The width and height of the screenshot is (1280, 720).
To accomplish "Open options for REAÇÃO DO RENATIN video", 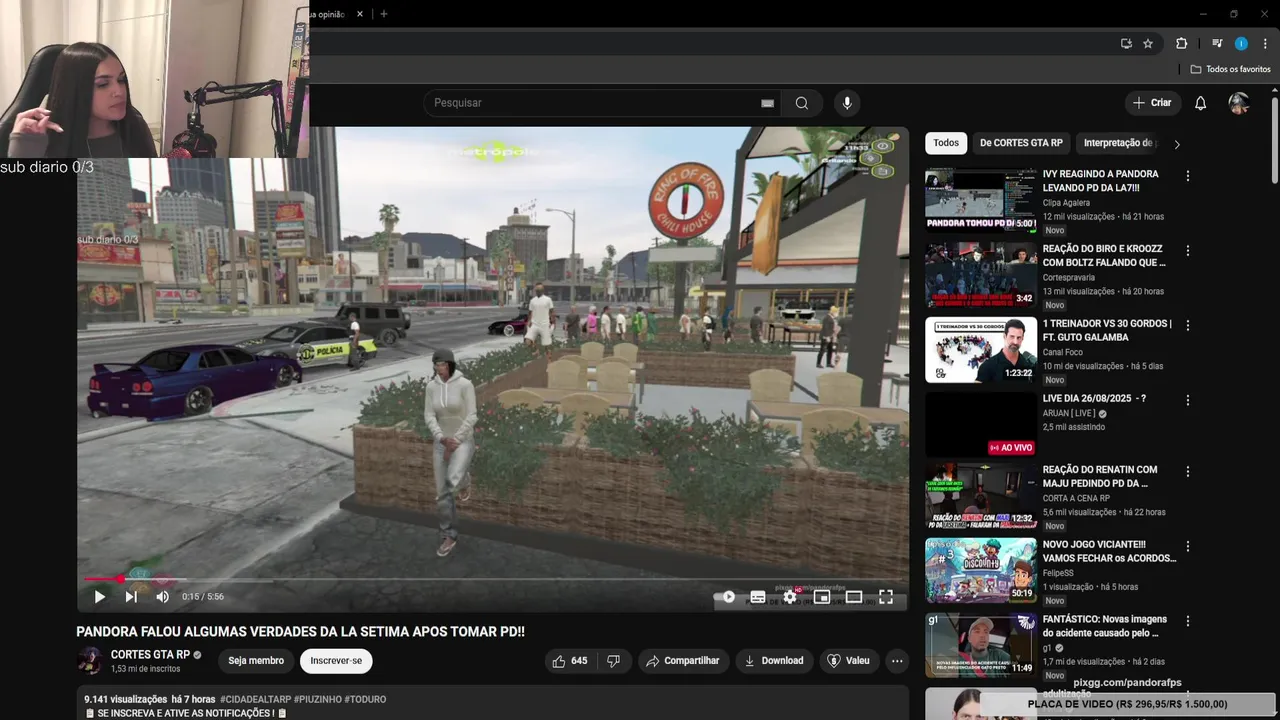I will (1188, 472).
